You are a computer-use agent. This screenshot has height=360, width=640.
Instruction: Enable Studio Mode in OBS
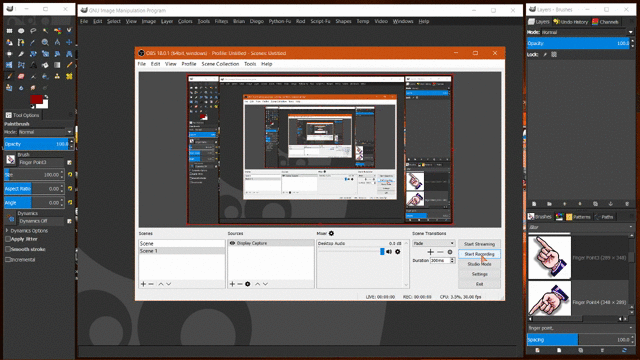[479, 264]
